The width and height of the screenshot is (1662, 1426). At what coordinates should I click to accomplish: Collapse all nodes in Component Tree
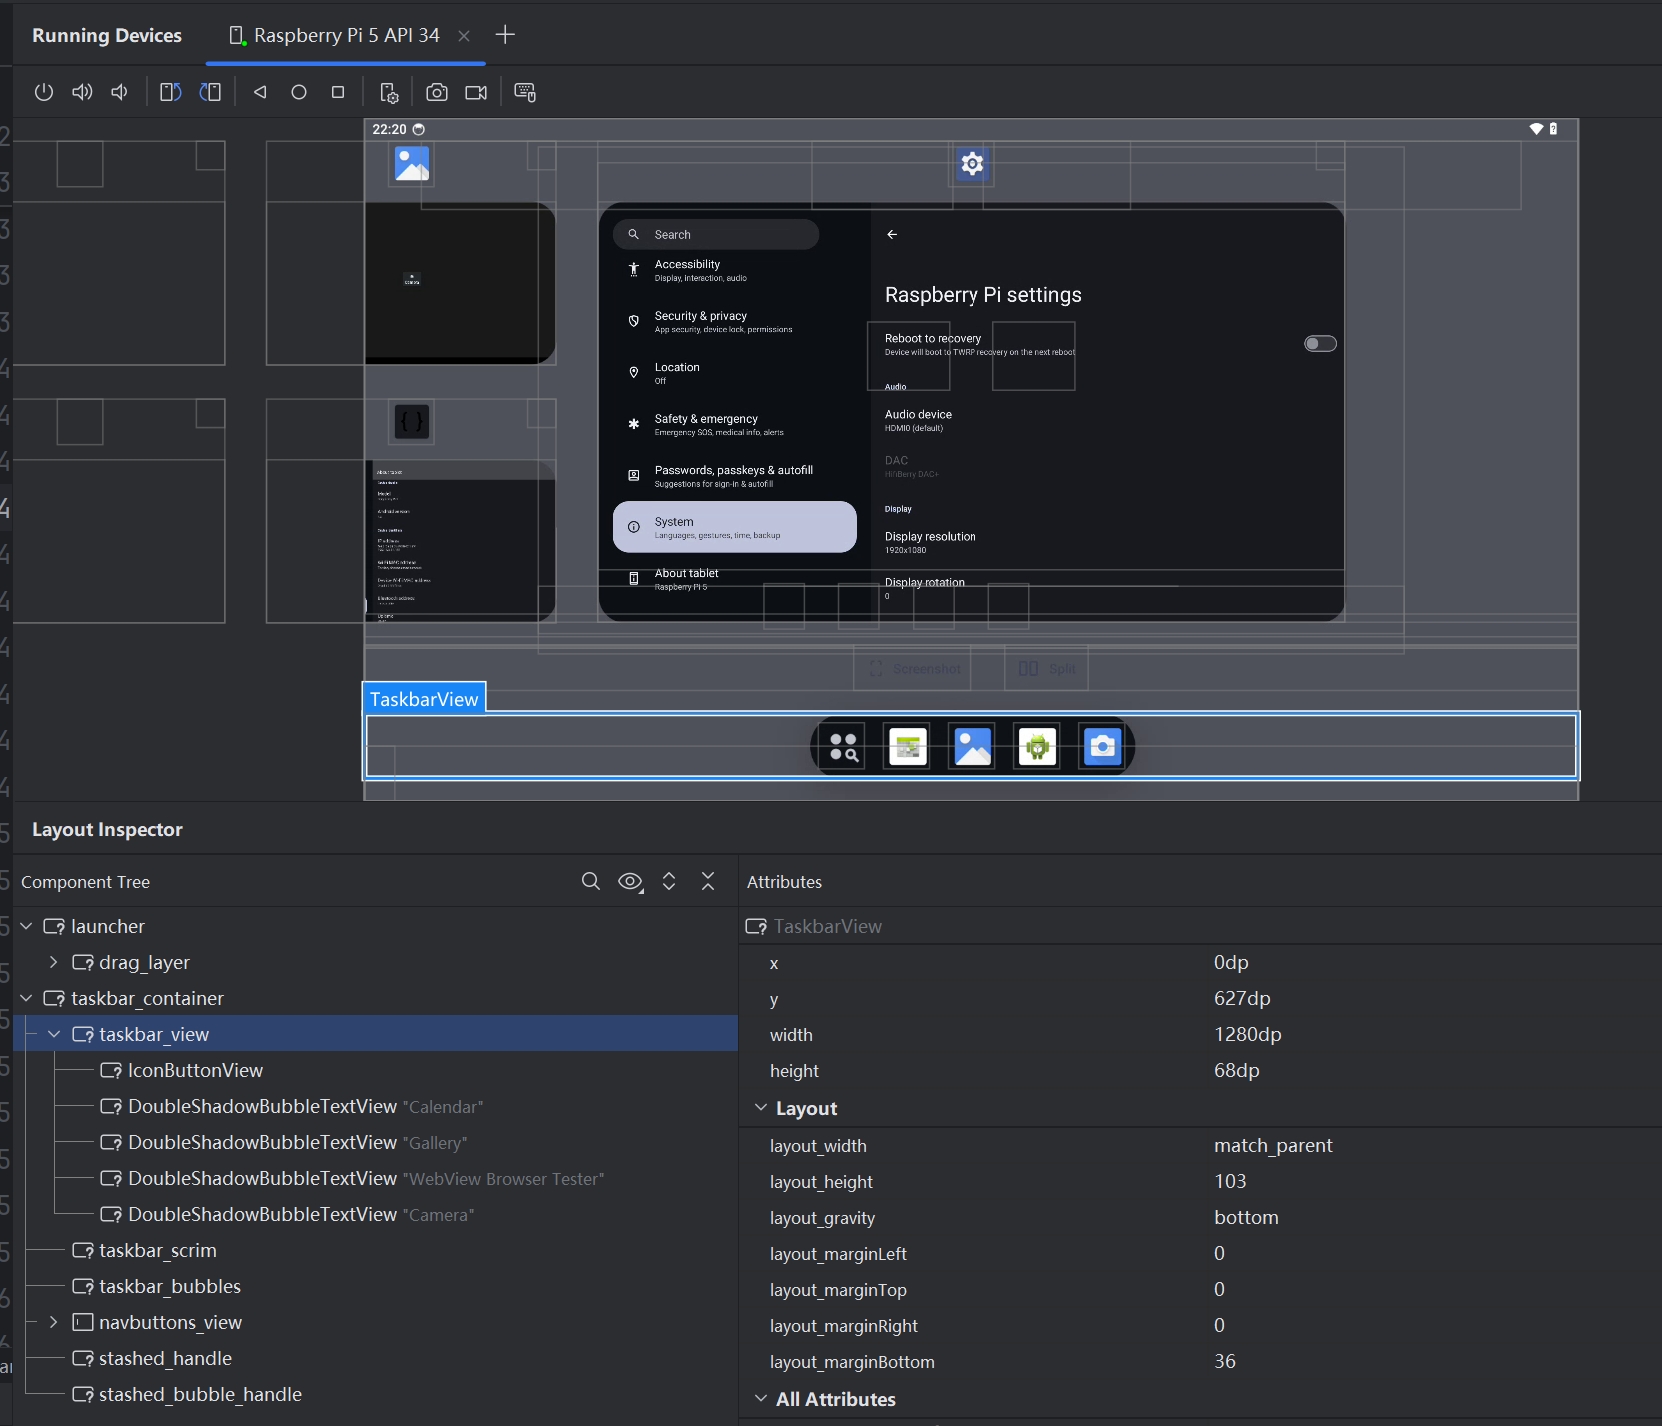(x=708, y=881)
